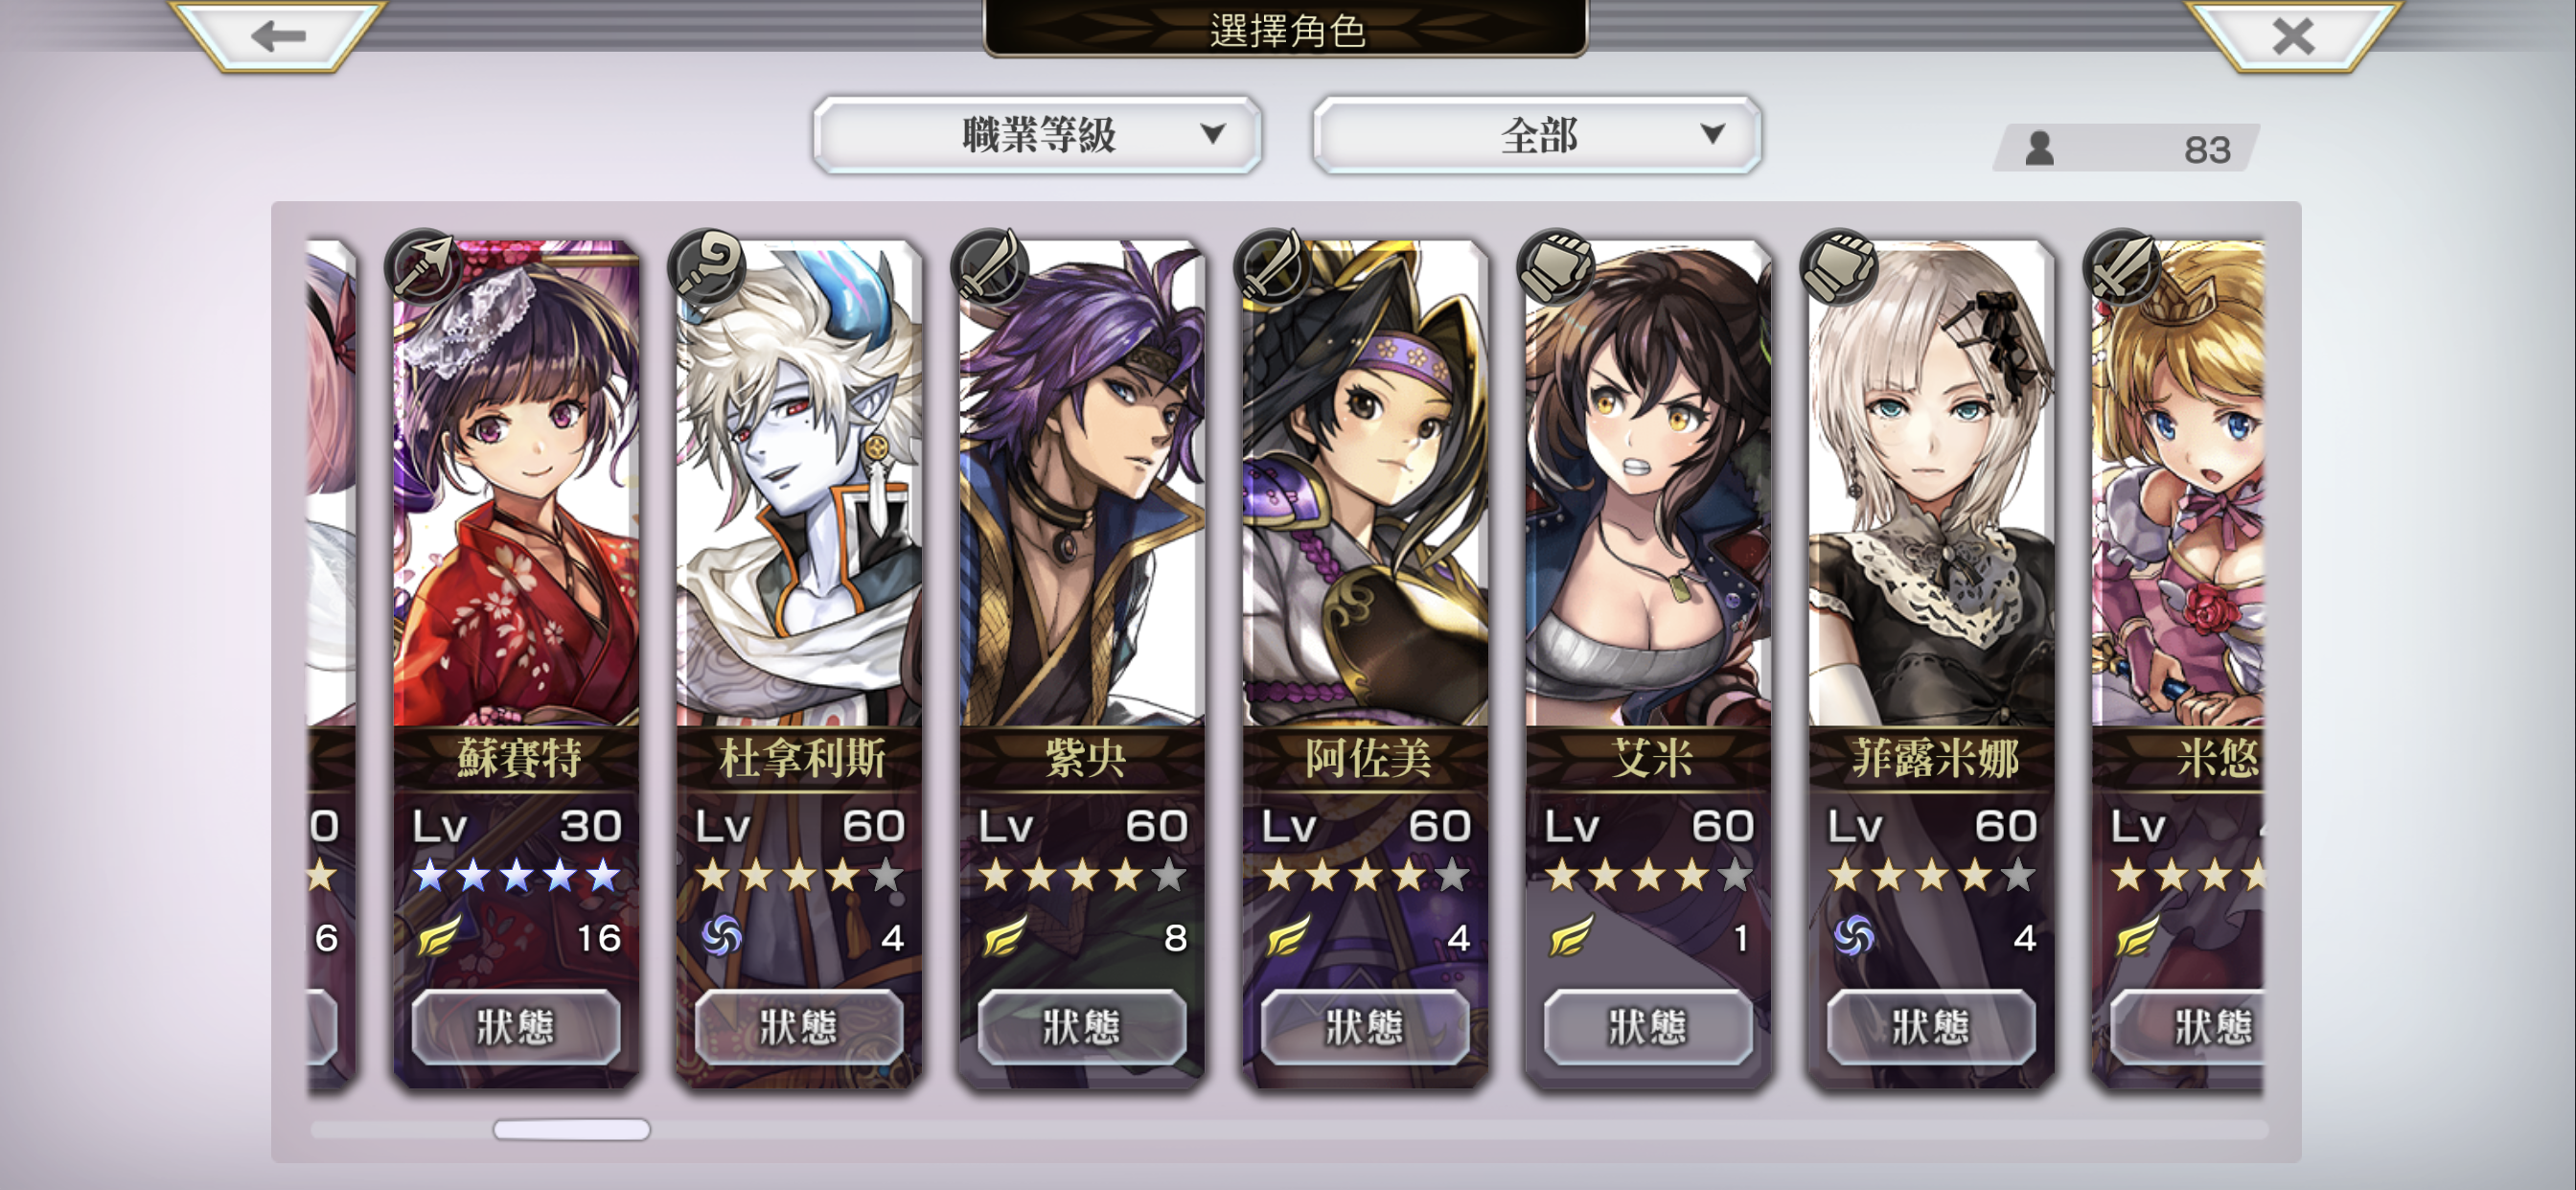Click the bow job icon on 蘇賽特
The width and height of the screenshot is (2576, 1190).
click(x=423, y=267)
